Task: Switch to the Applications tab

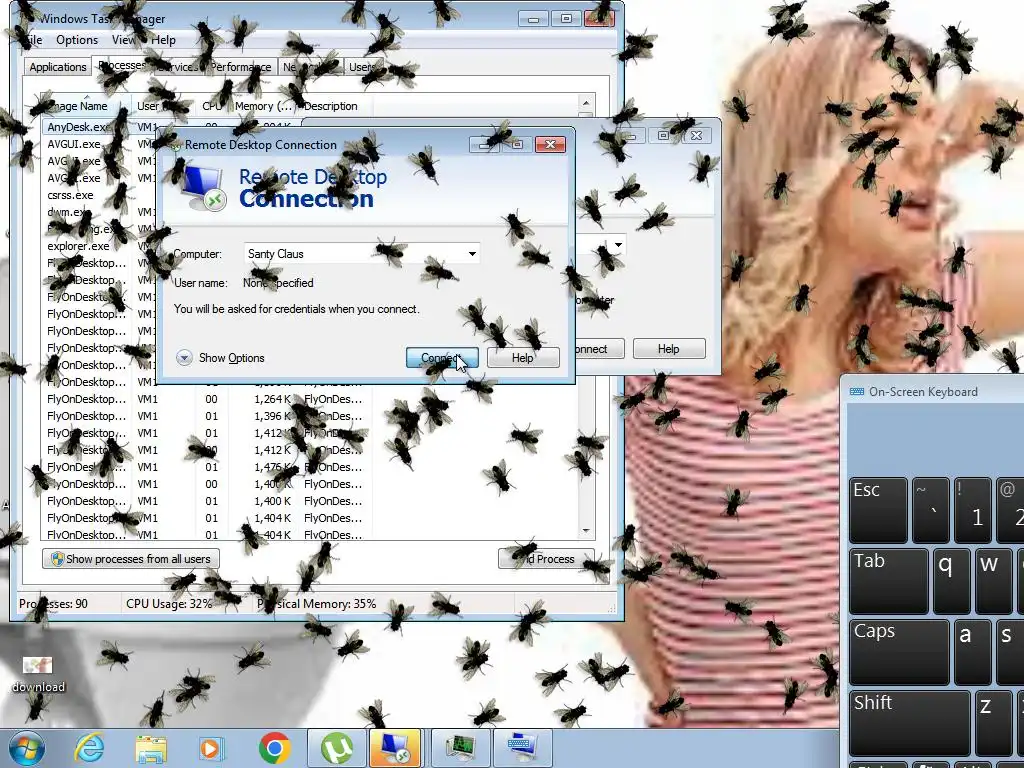Action: tap(57, 67)
